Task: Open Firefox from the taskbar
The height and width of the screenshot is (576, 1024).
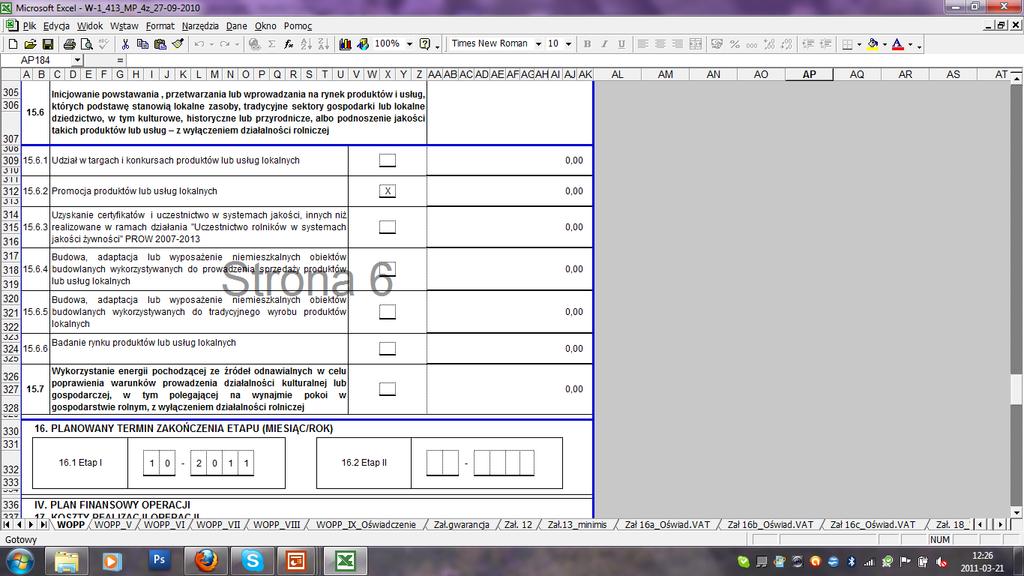Action: pyautogui.click(x=206, y=560)
